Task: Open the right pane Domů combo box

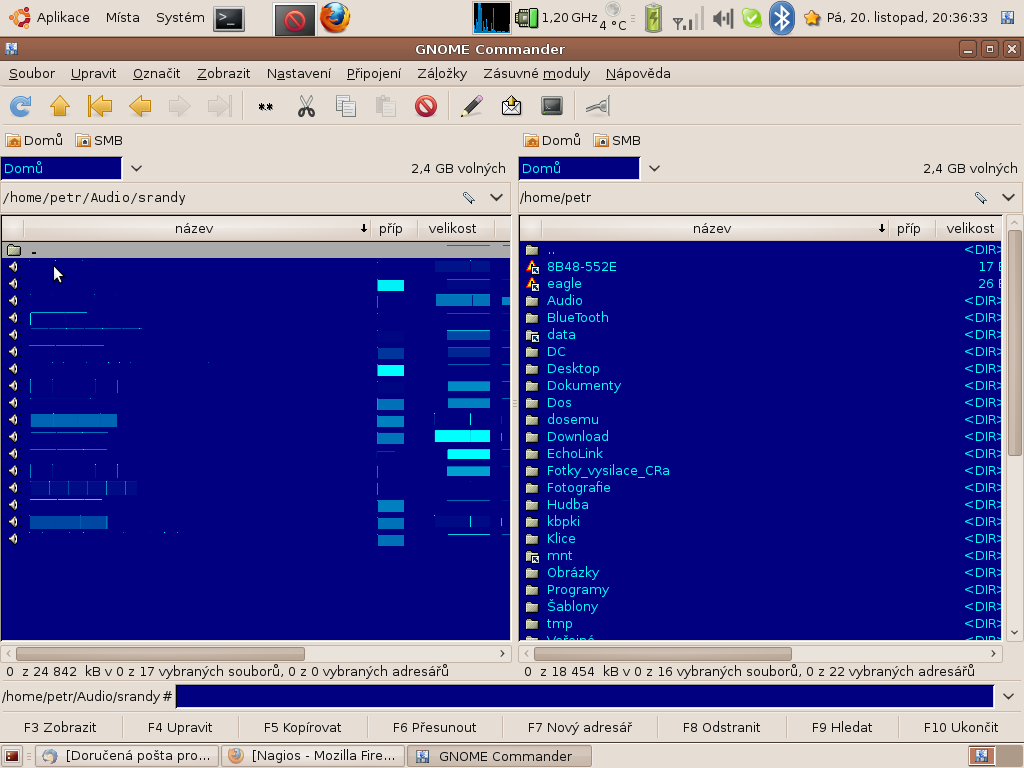Action: pyautogui.click(x=579, y=168)
